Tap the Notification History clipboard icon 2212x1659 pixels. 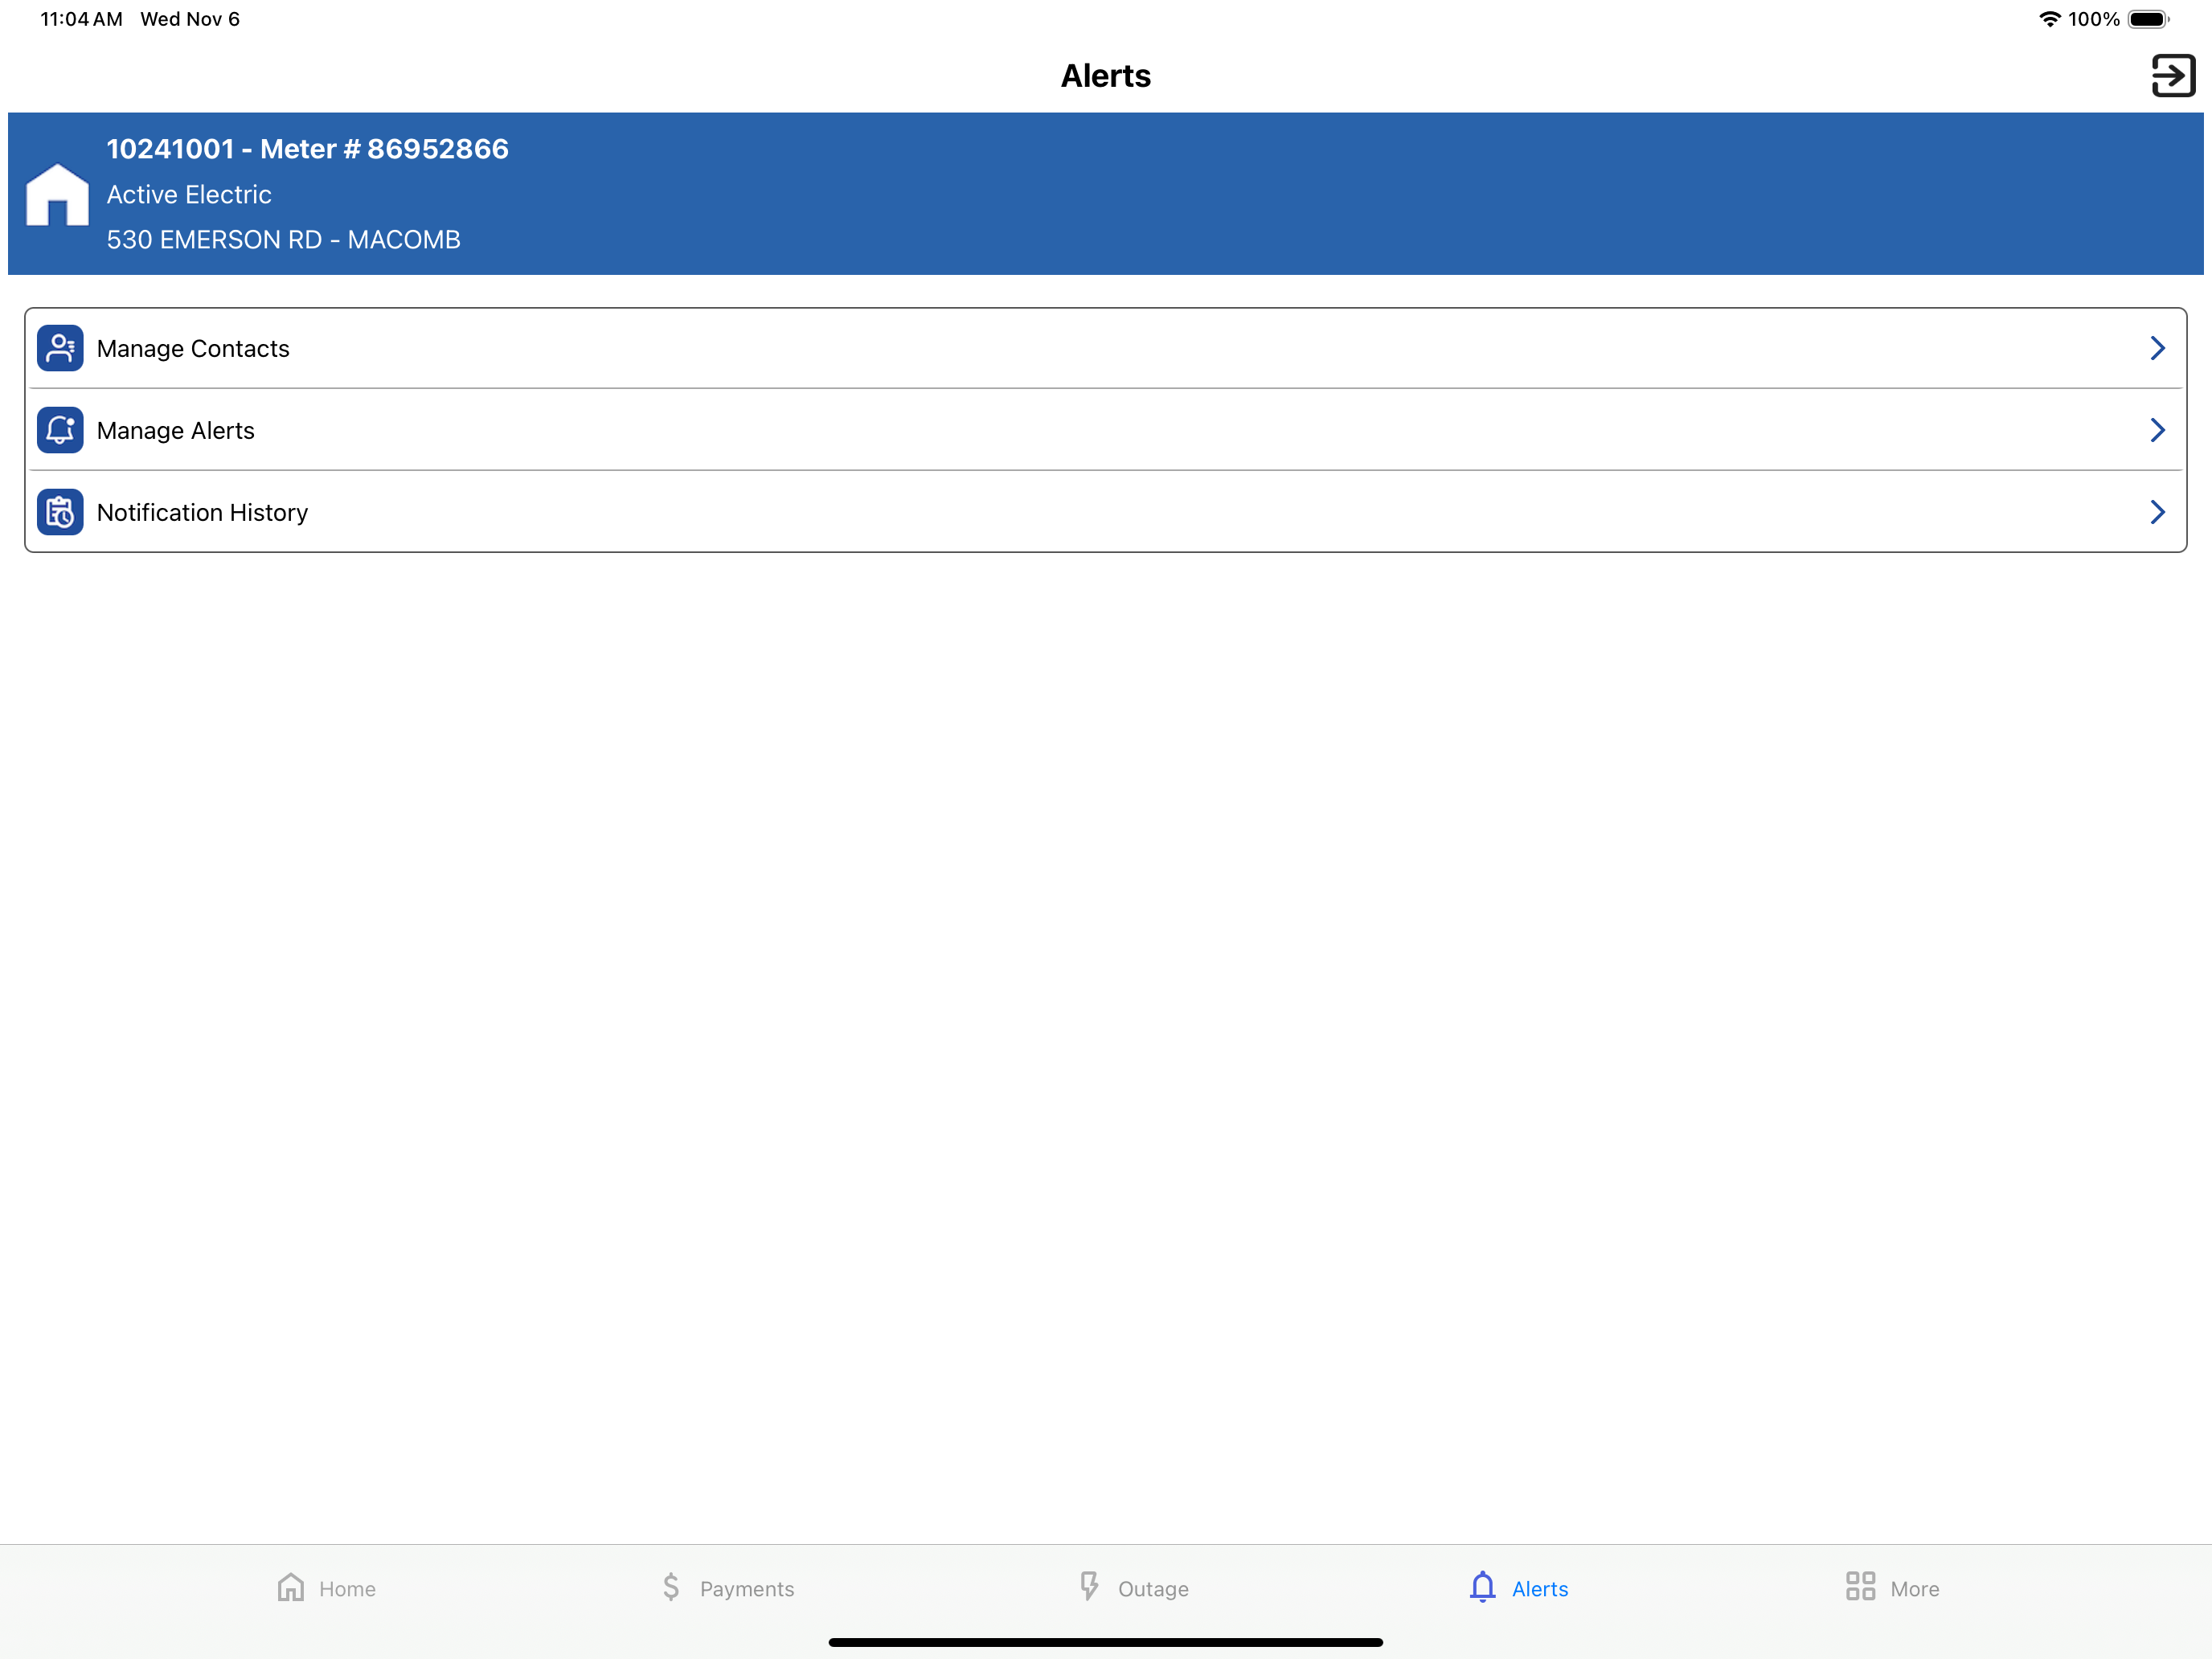[60, 512]
